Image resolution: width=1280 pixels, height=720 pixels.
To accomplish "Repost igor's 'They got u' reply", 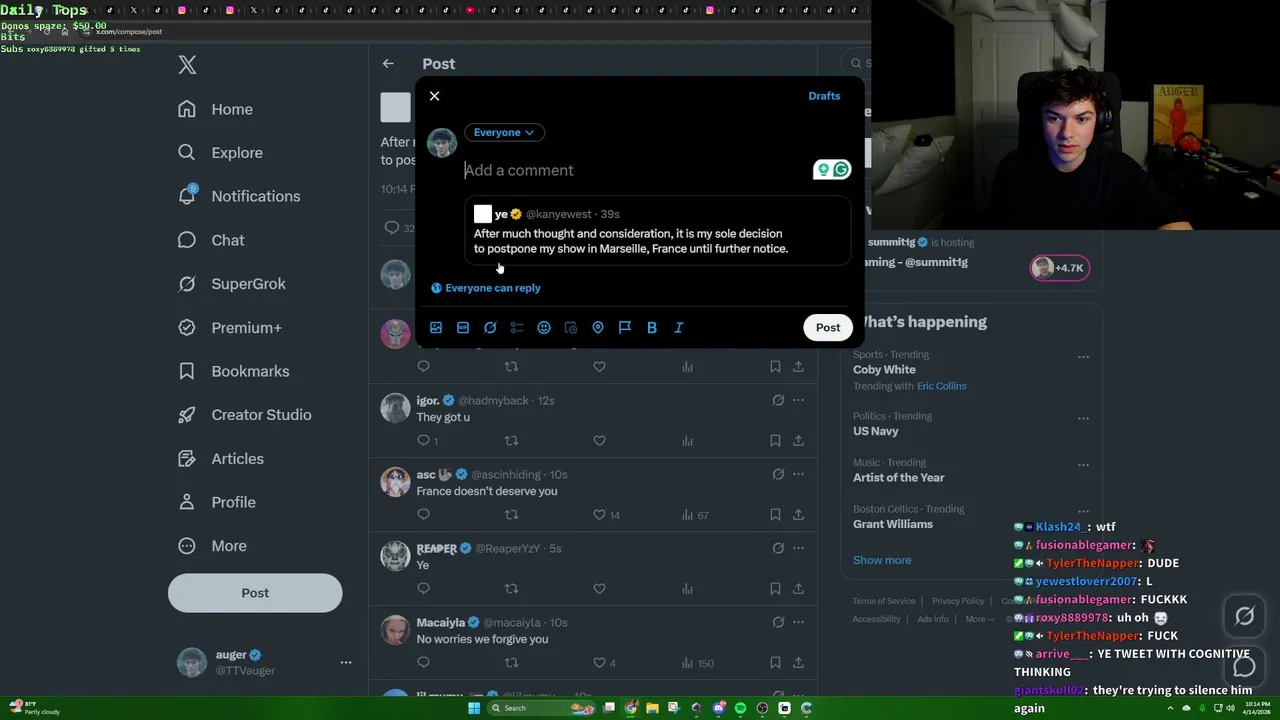I will coord(511,440).
